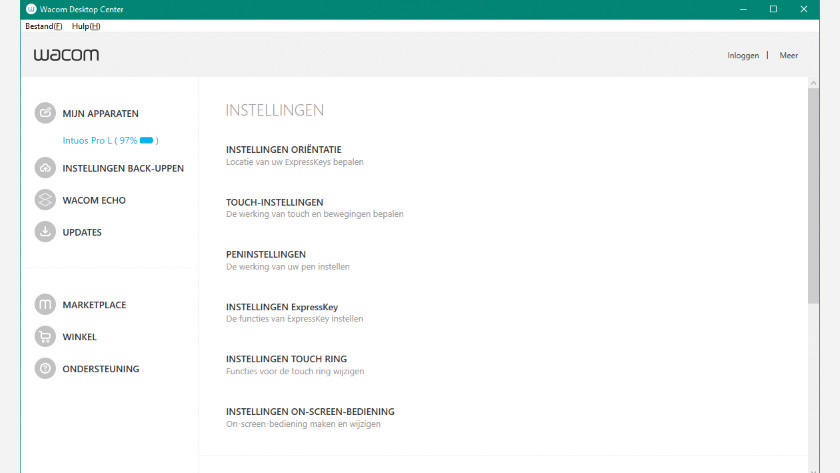Viewport: 840px width, 473px height.
Task: Click the Wacom logo in header
Action: 66,55
